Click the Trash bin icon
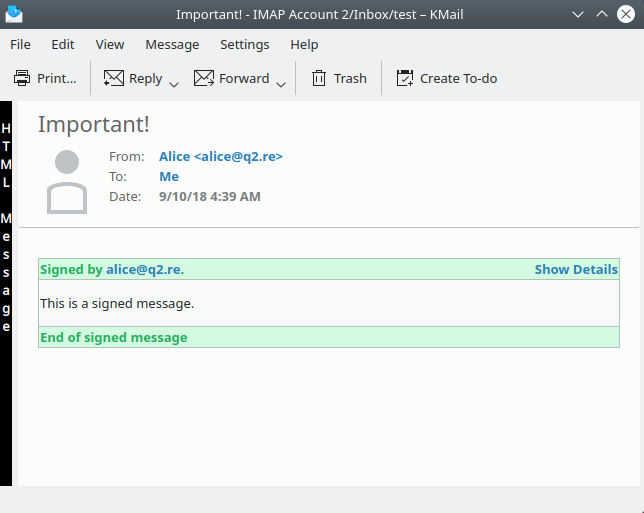 tap(319, 78)
